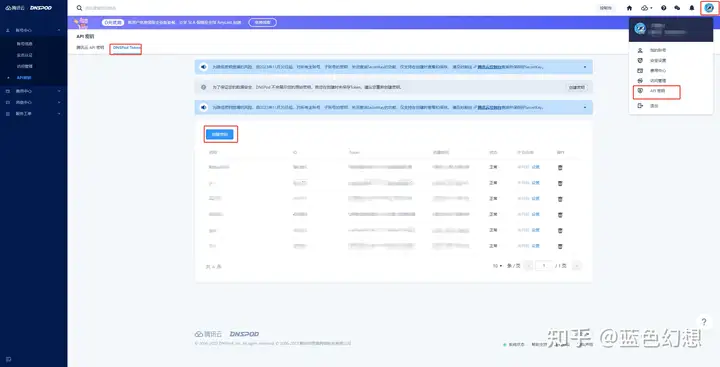The height and width of the screenshot is (367, 720).
Task: Select API 密钥 in the user dropdown menu
Action: click(657, 91)
